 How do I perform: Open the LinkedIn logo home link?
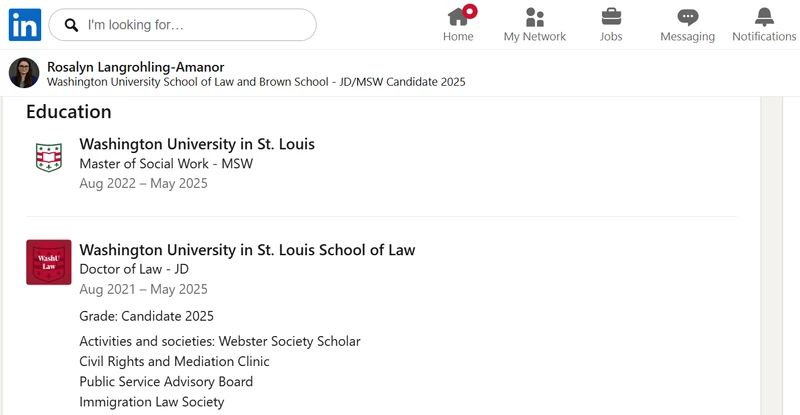24,25
